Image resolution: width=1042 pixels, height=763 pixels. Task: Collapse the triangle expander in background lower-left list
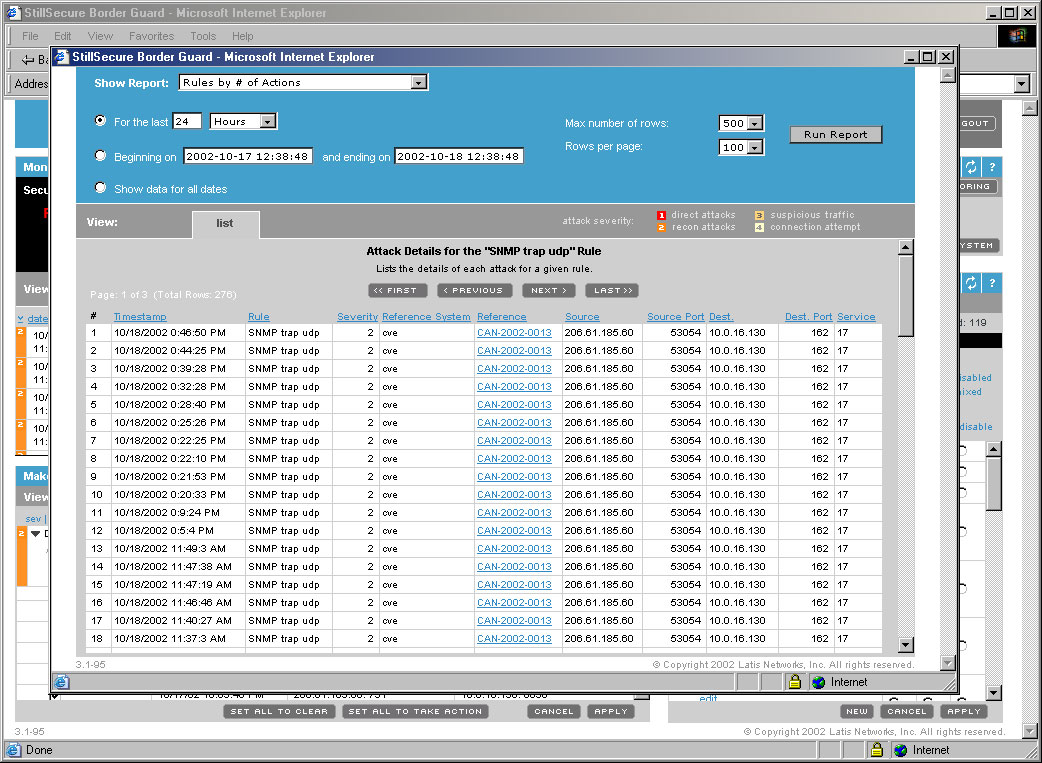coord(35,534)
